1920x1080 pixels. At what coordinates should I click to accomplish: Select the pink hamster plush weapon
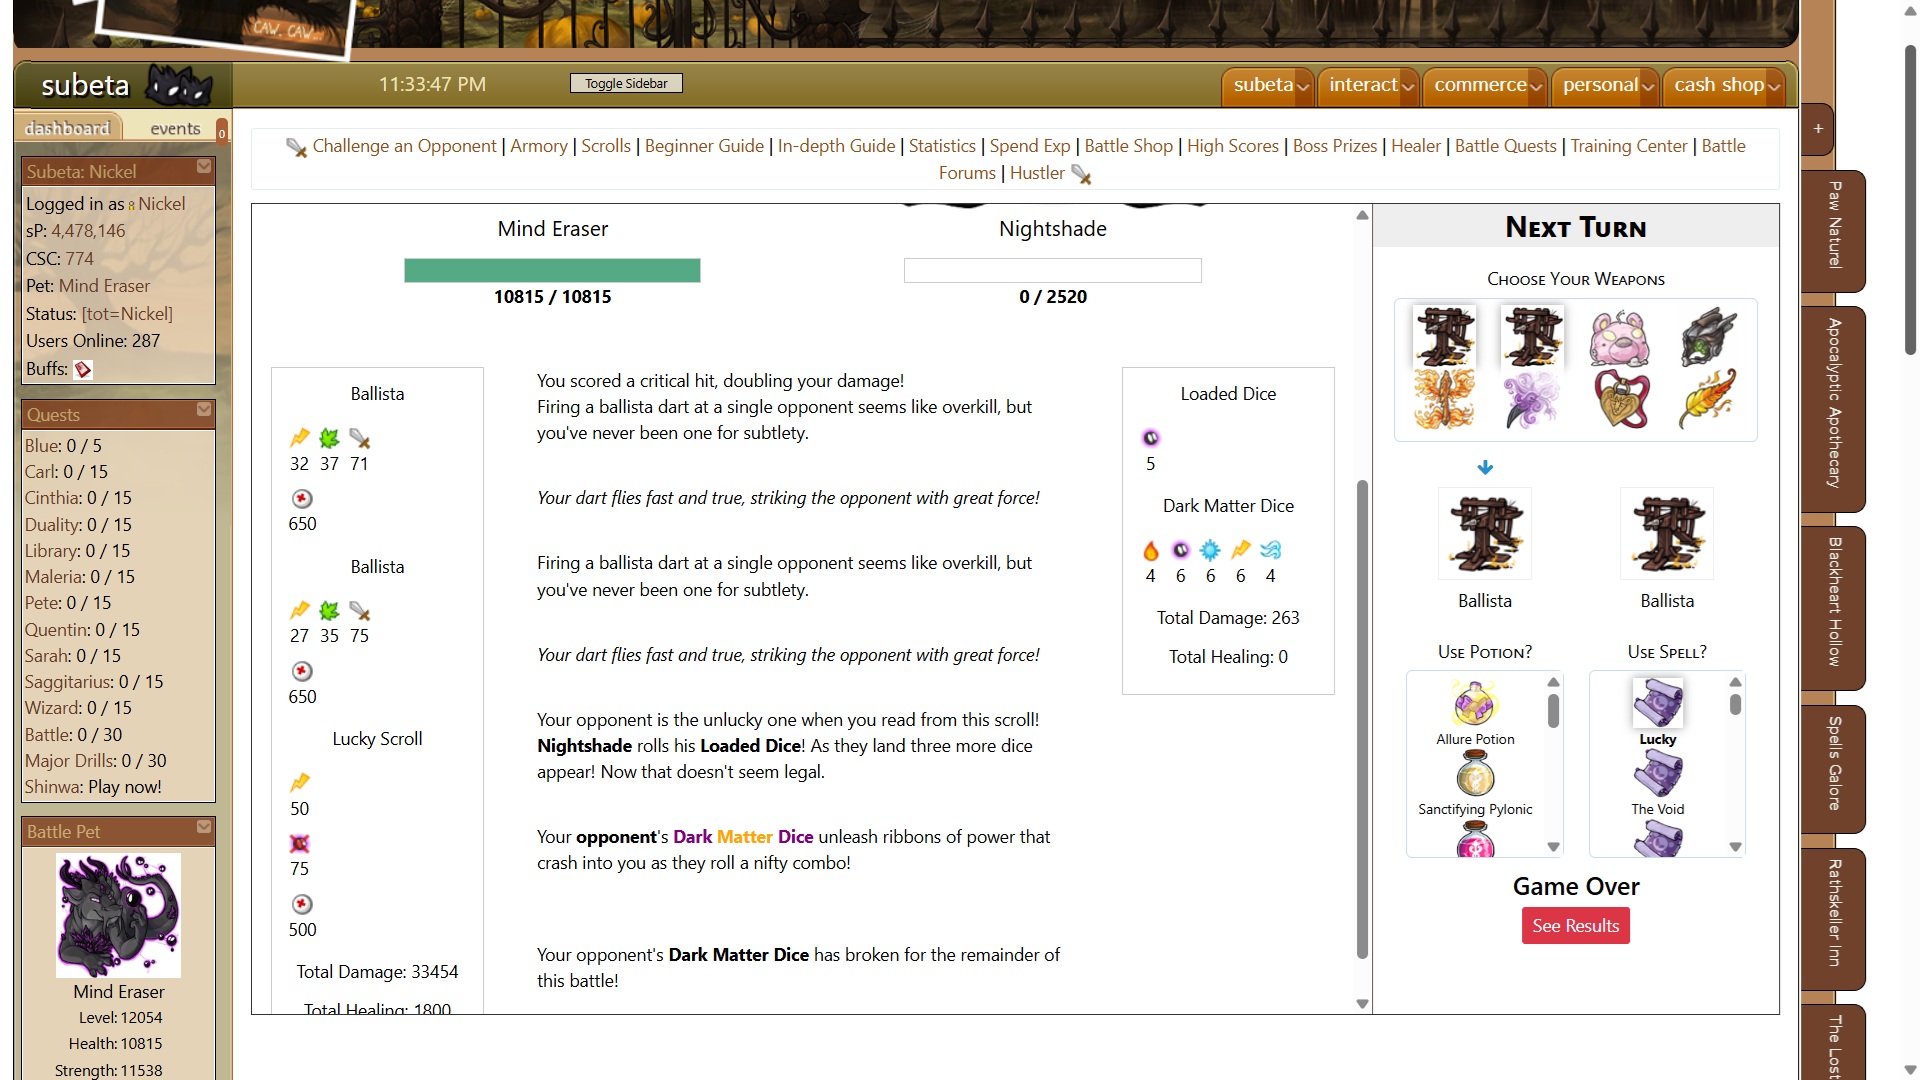[1619, 337]
